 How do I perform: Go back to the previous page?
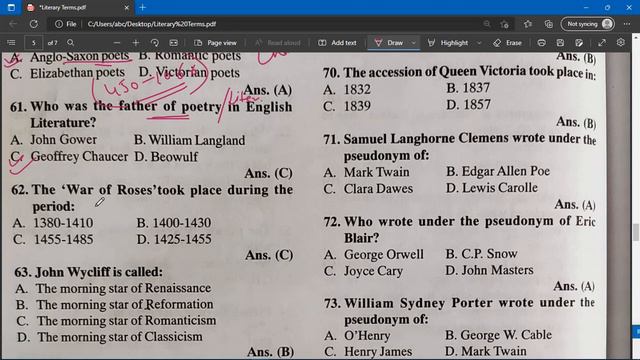click(x=13, y=24)
